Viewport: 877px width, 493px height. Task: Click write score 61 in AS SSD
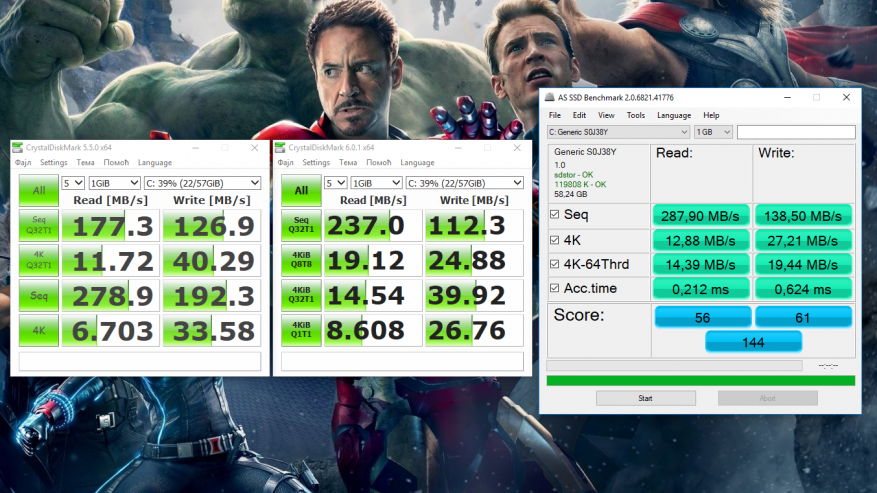[803, 317]
